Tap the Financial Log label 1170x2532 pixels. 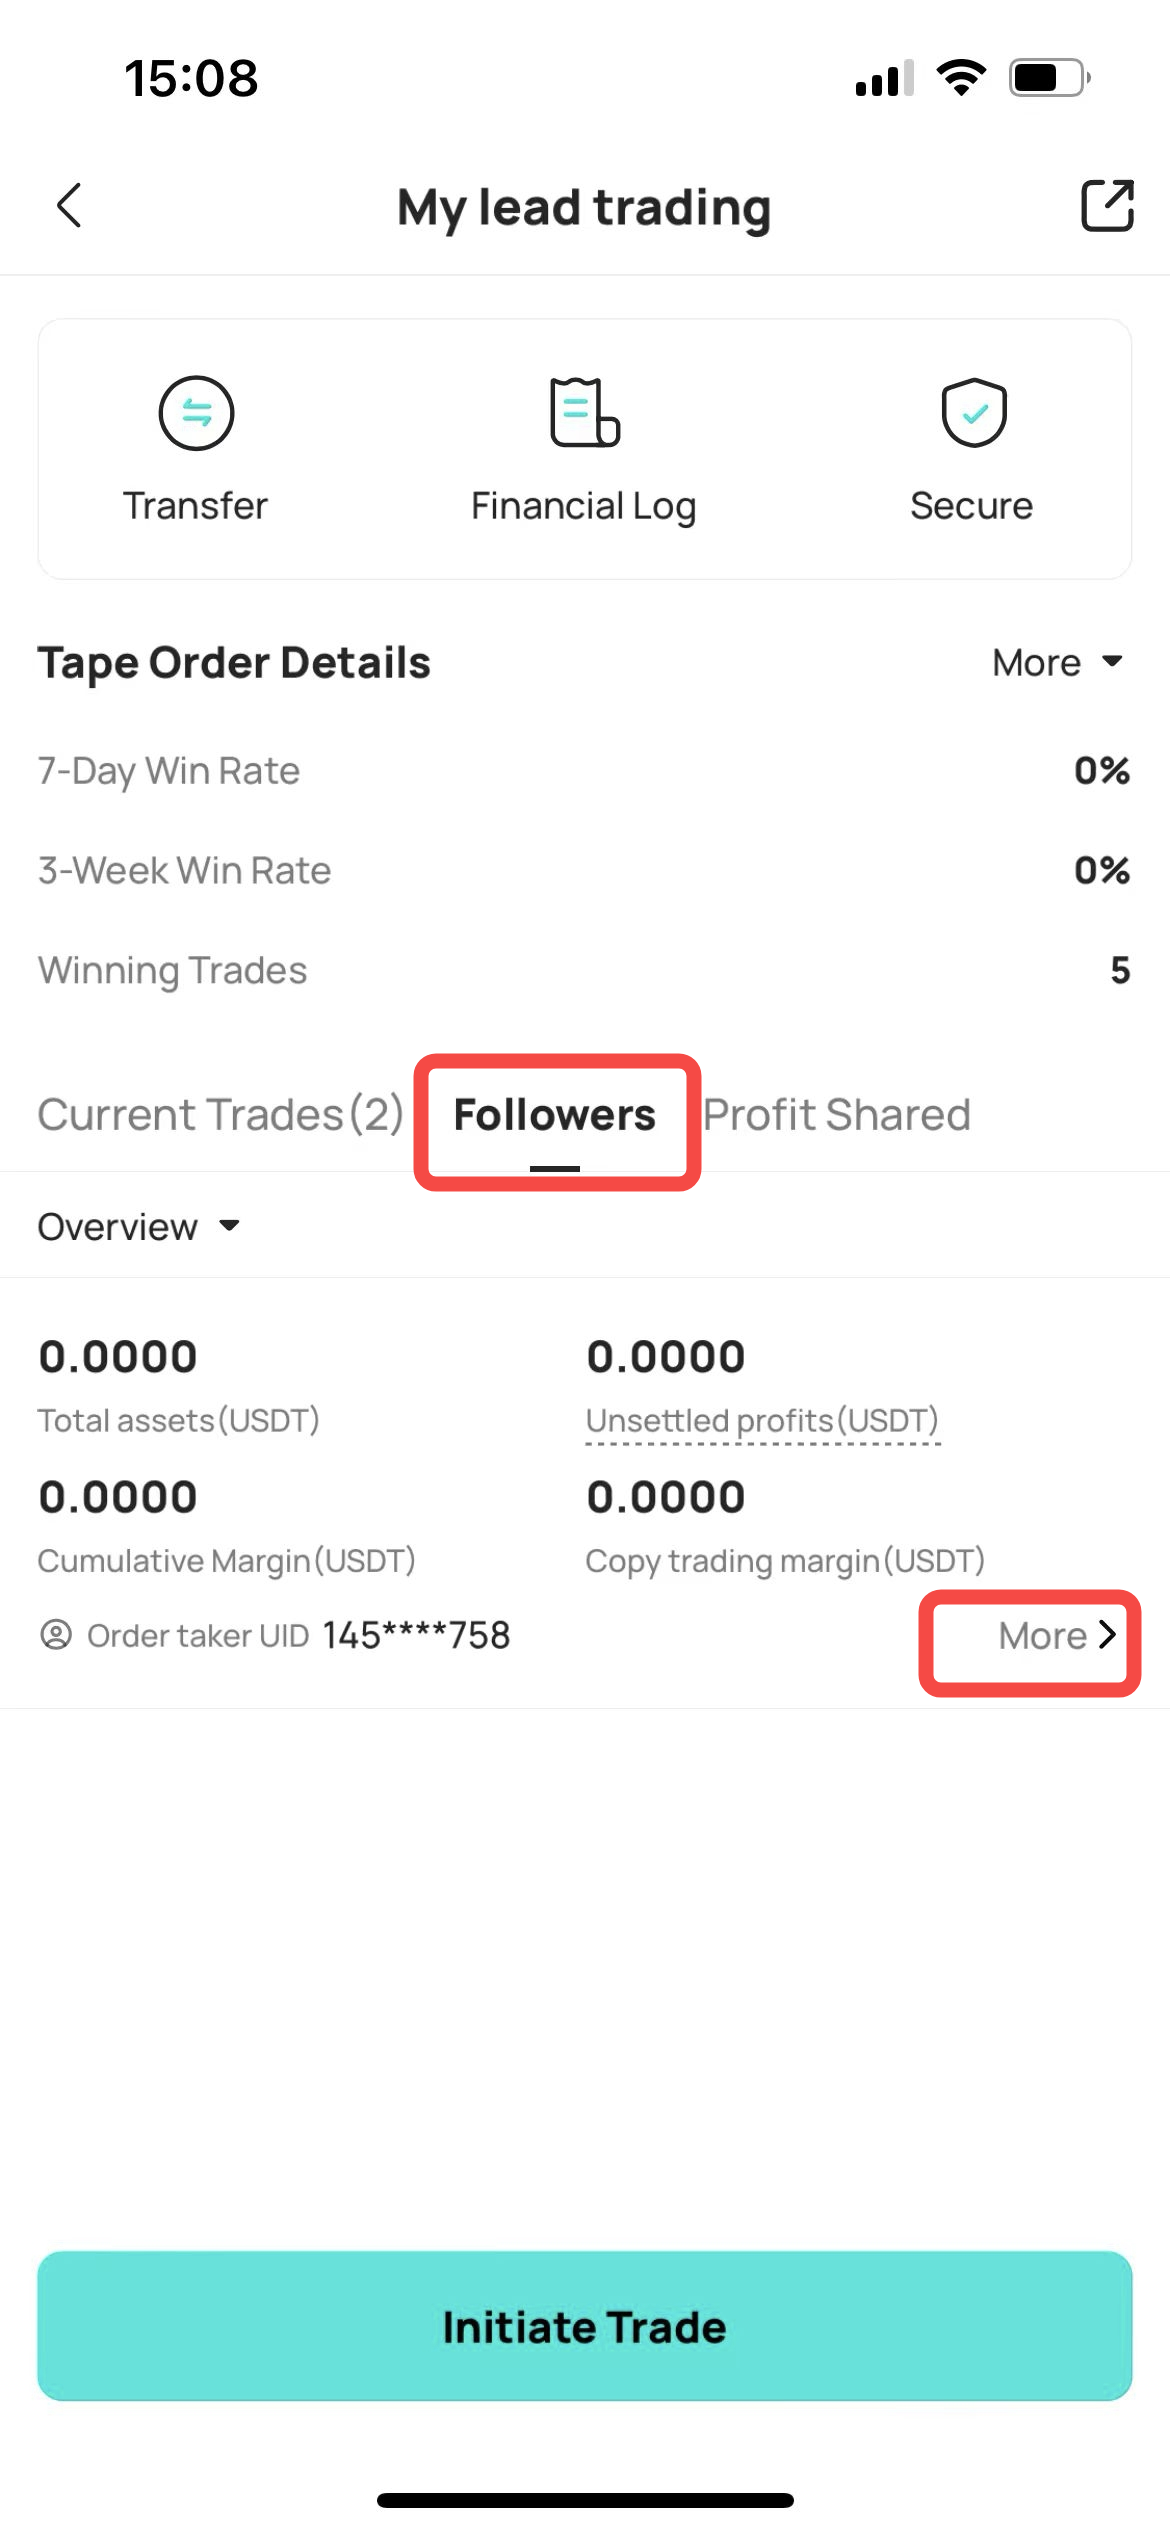[x=584, y=507]
